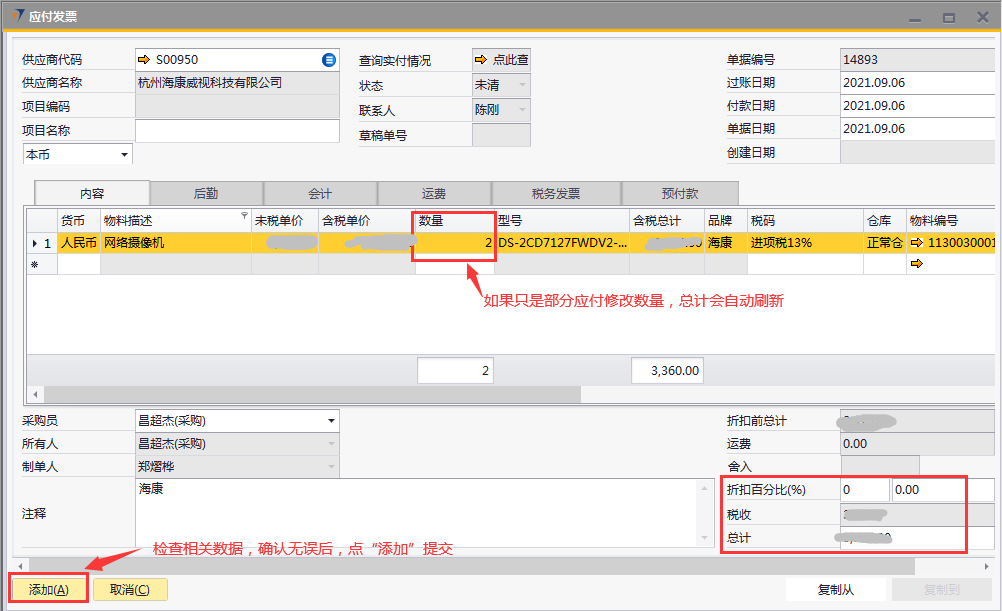Click the link arrow beside item number 1130030001
The width and height of the screenshot is (1002, 611).
pyautogui.click(x=916, y=243)
